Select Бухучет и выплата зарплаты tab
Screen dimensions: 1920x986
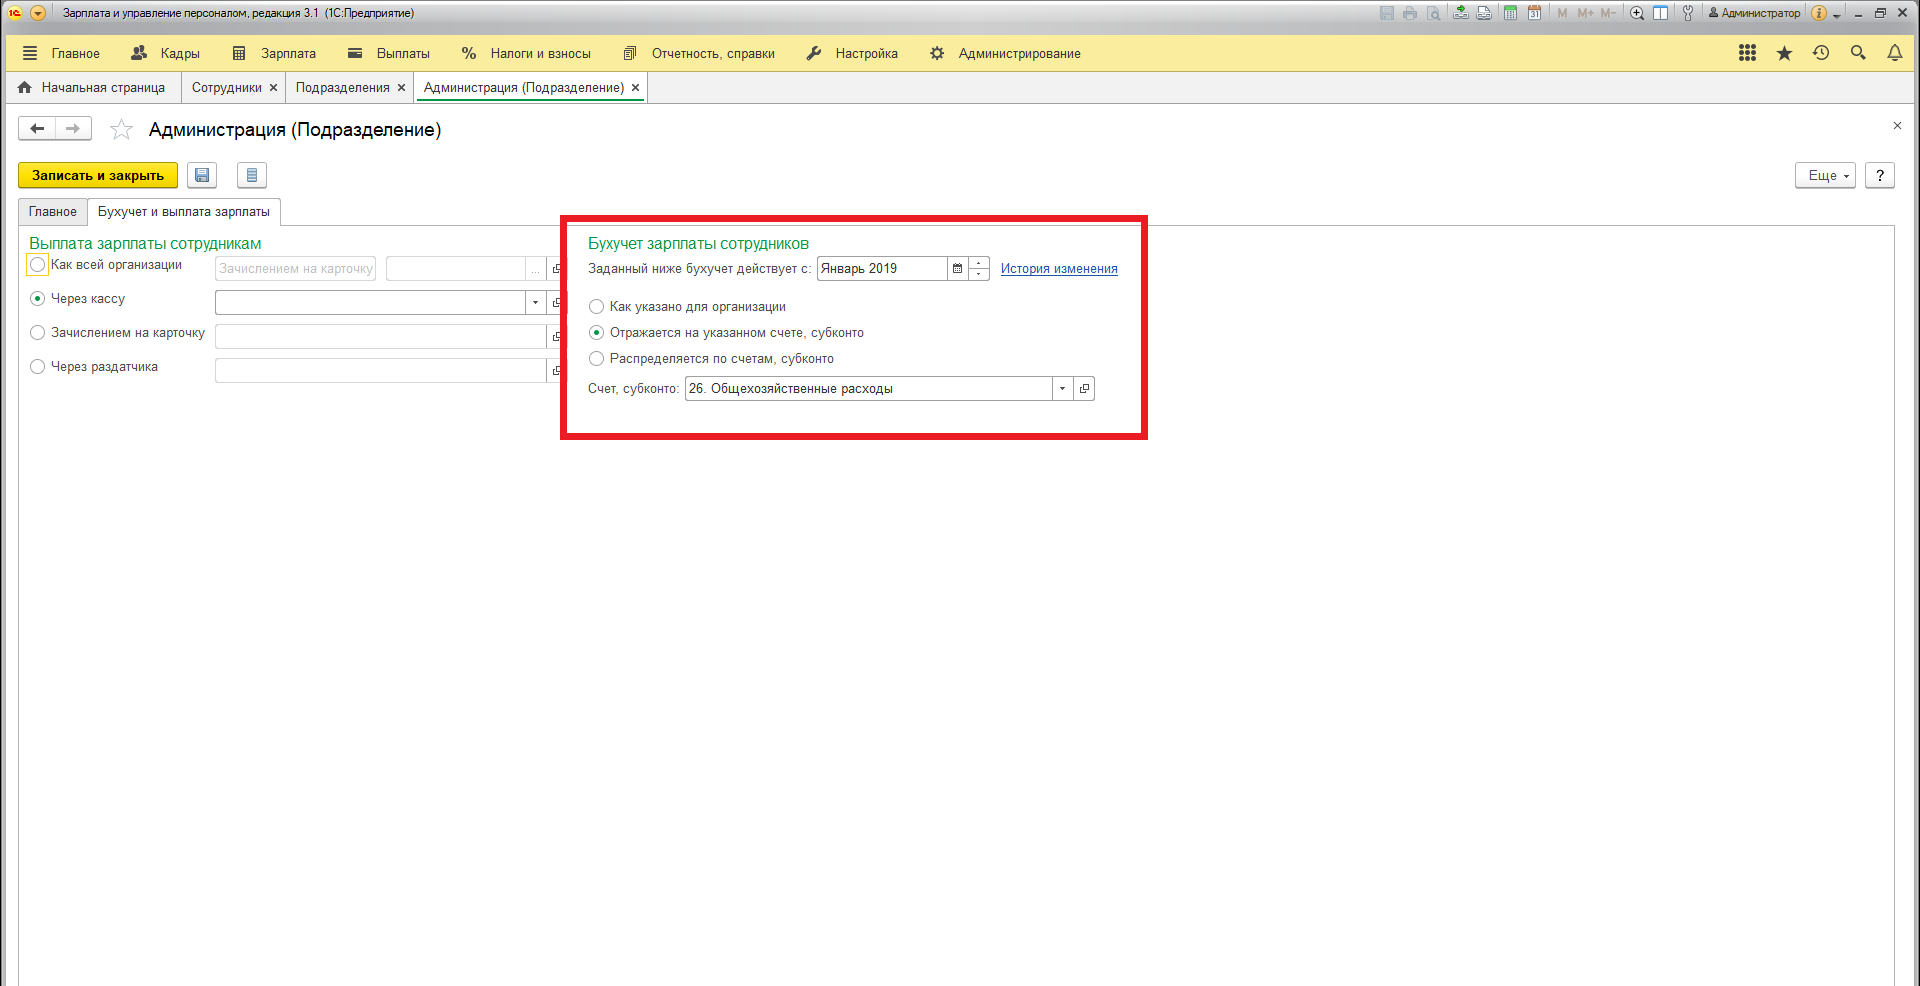click(184, 211)
